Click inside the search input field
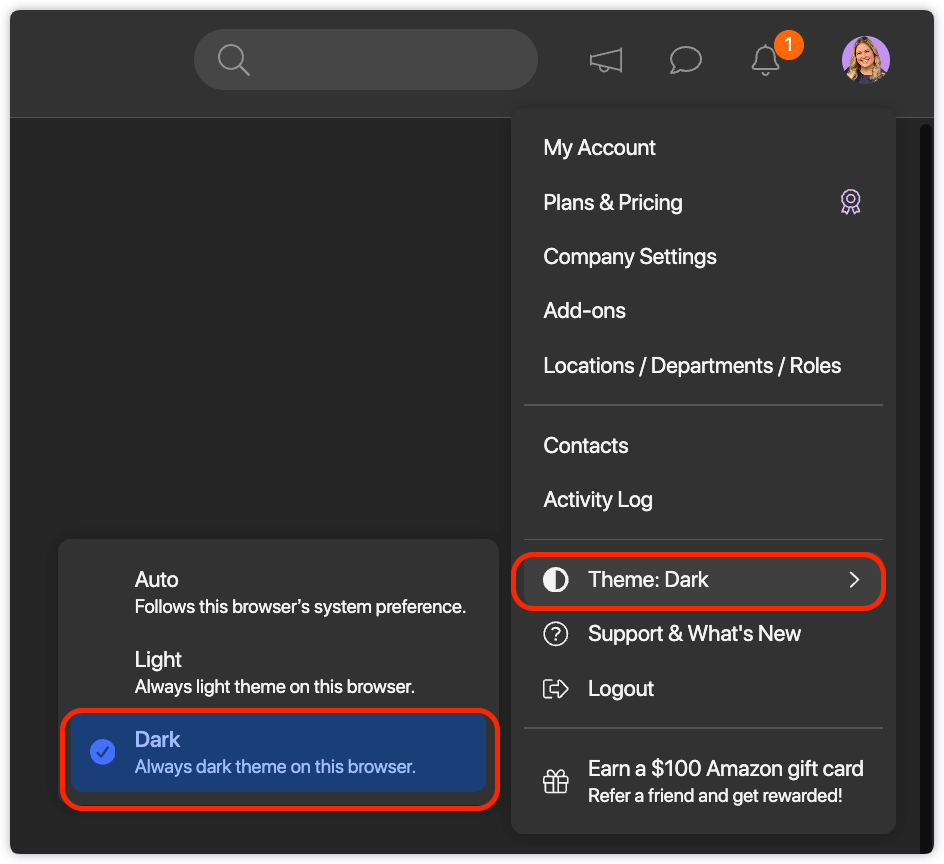Viewport: 944px width, 864px height. coord(390,60)
